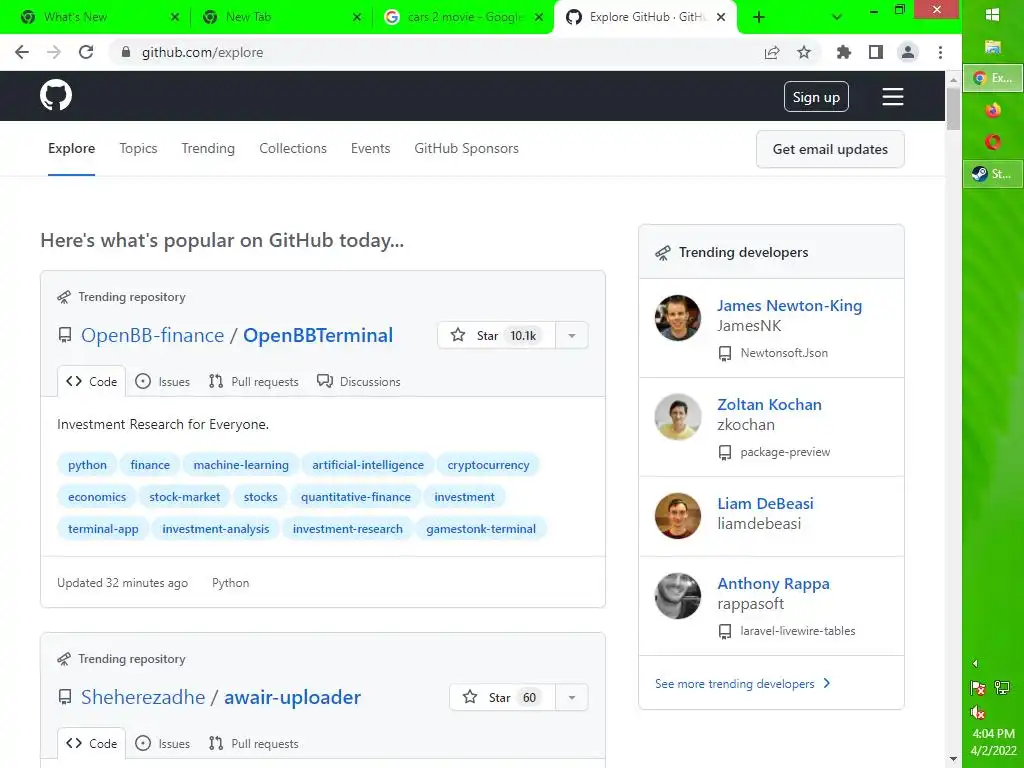Star the OpenBBTerminal repository
Viewport: 1024px width, 768px height.
point(496,335)
